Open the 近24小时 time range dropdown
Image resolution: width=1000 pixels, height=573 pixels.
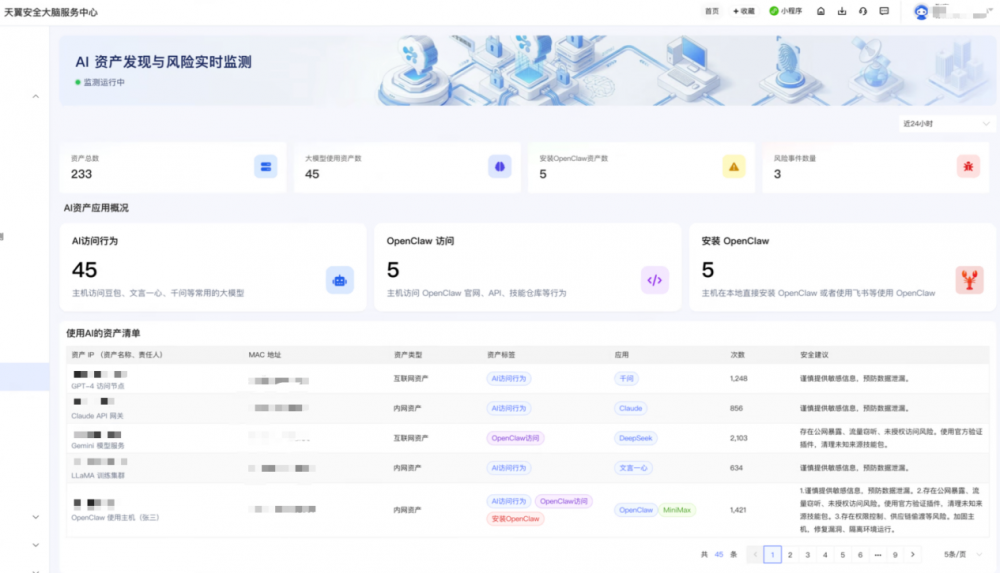point(943,124)
